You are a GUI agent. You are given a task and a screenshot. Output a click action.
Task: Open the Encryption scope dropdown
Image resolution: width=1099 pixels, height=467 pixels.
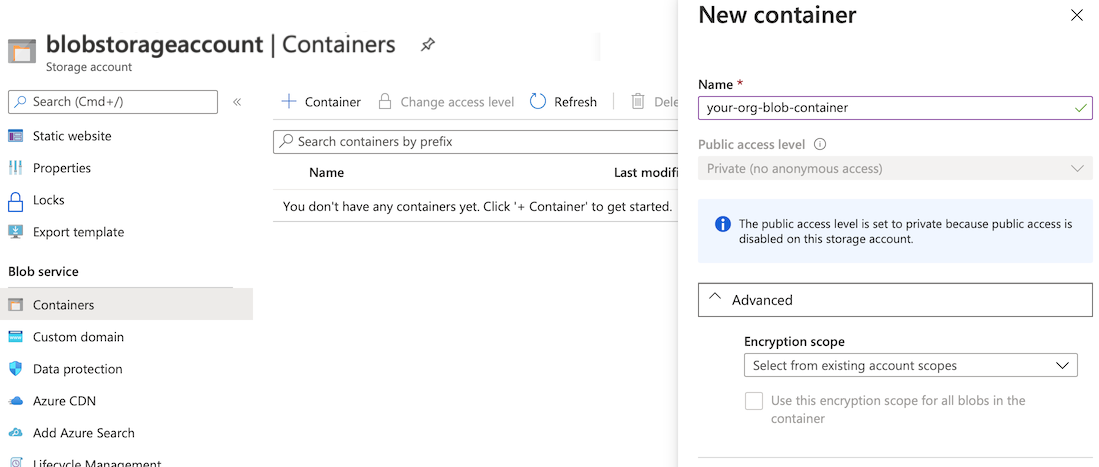pos(910,366)
